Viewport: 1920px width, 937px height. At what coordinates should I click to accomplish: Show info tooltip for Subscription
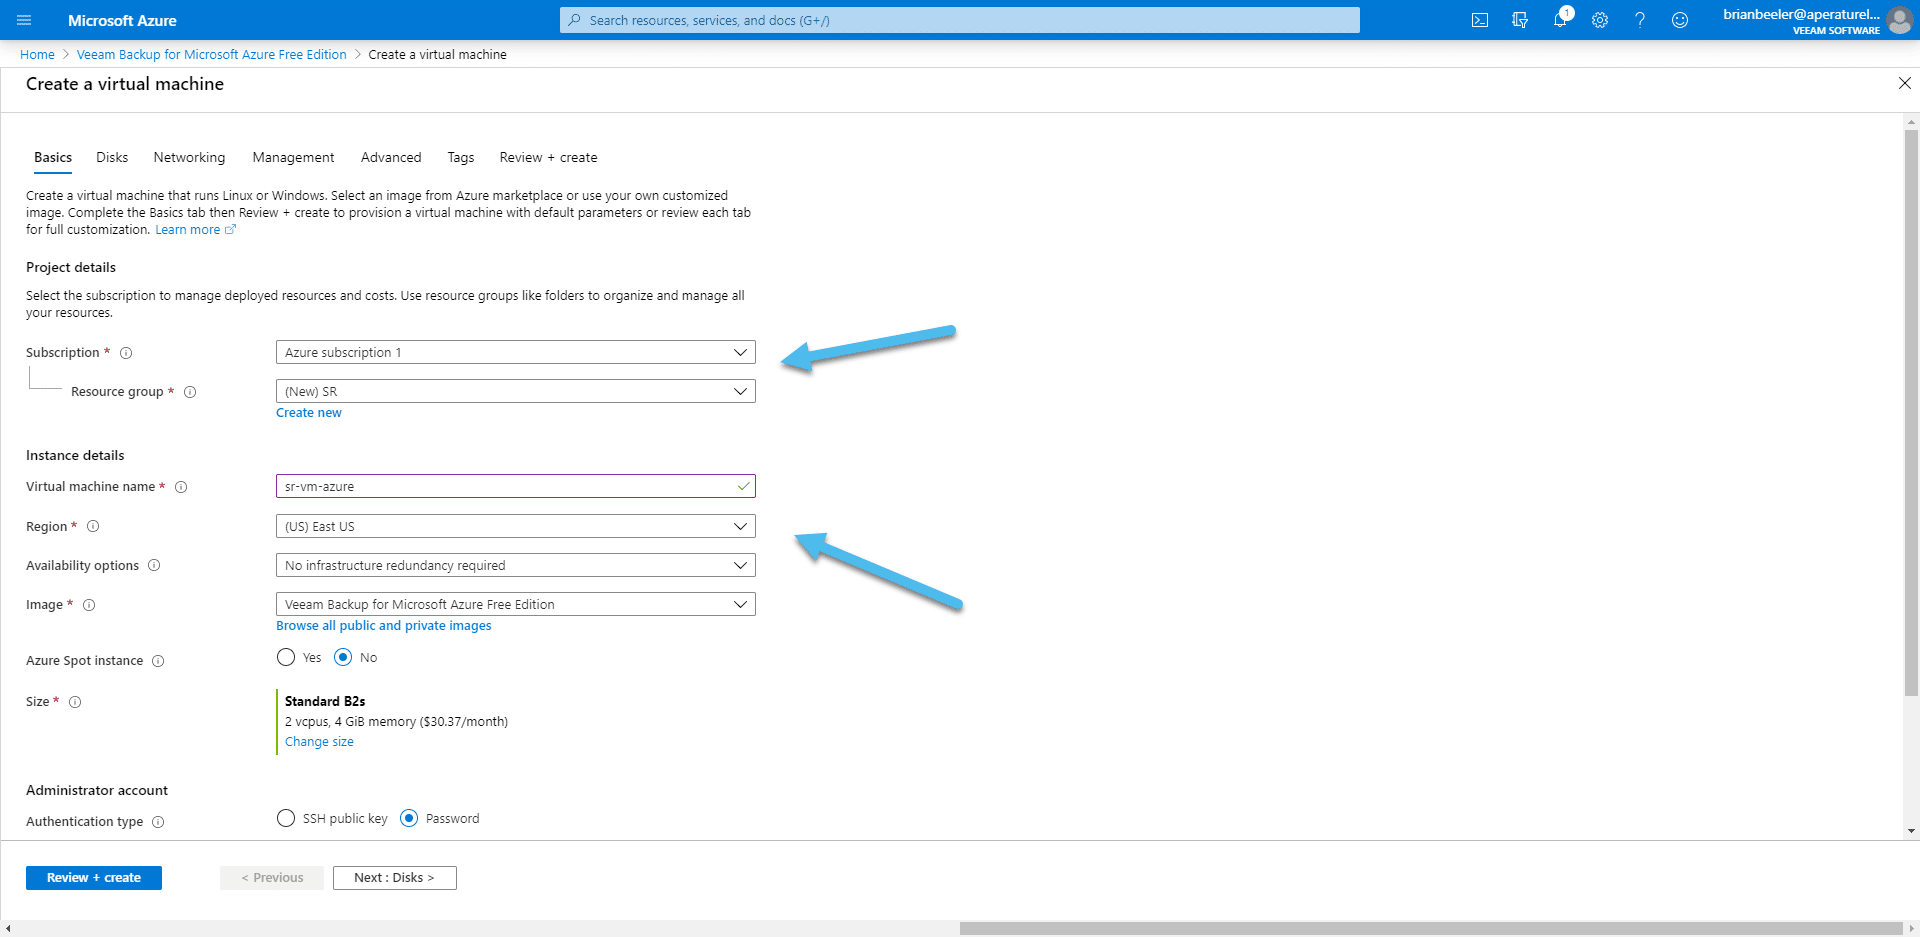[x=126, y=353]
